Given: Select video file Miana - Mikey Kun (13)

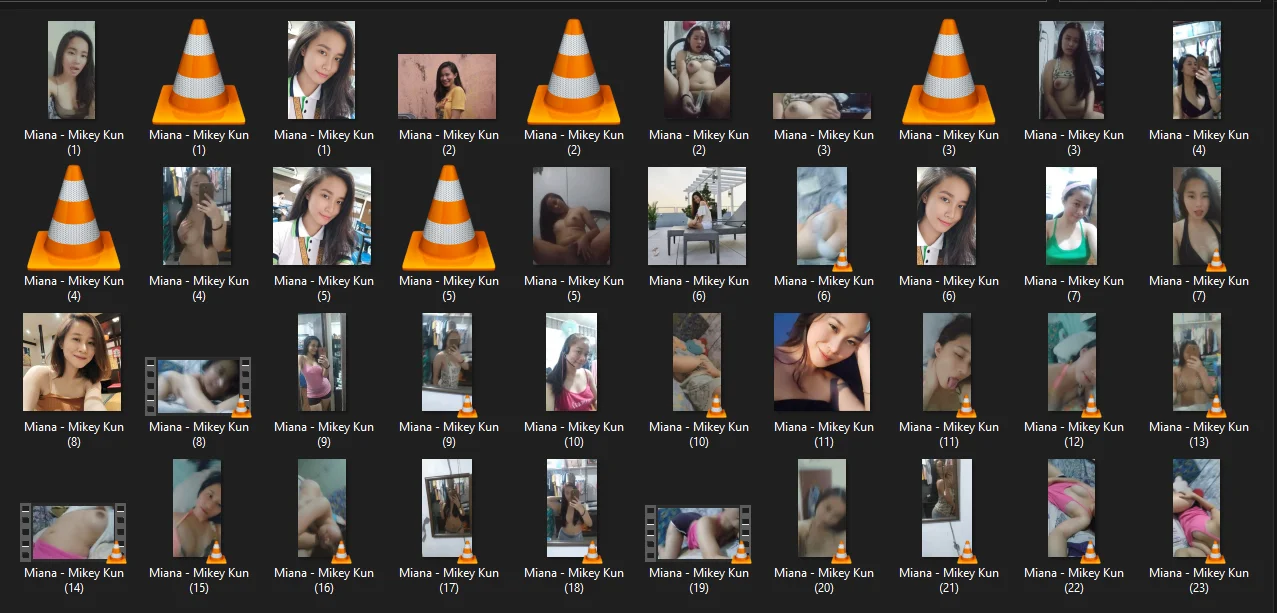Looking at the screenshot, I should 1199,364.
